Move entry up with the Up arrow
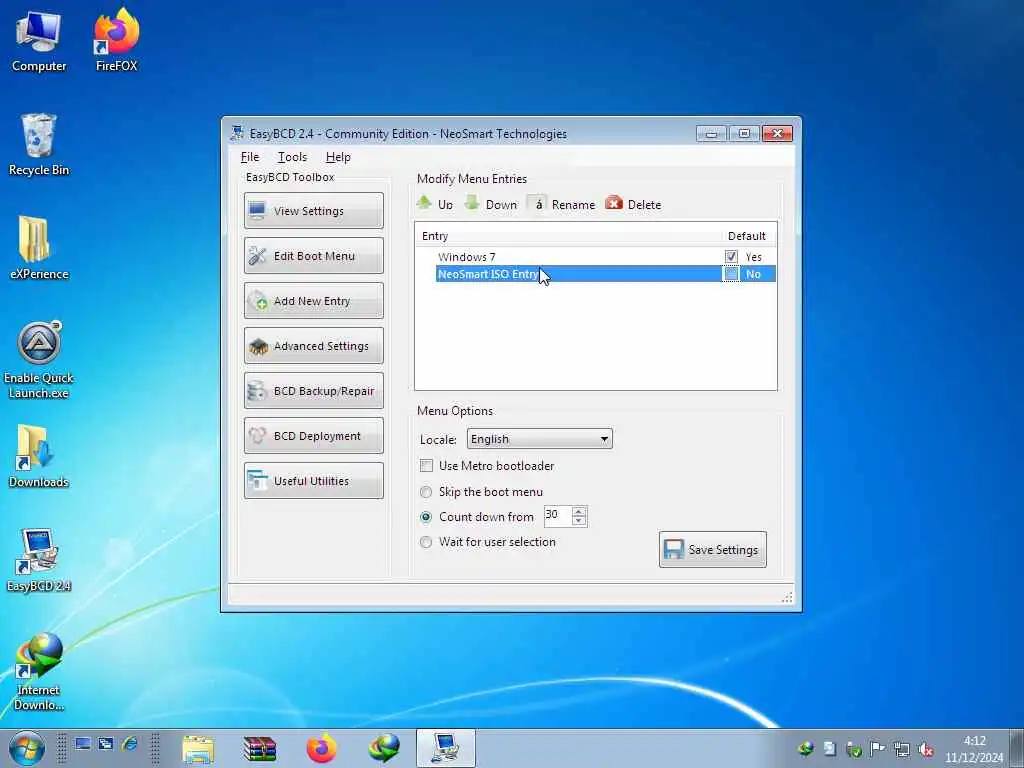1024x768 pixels. (435, 204)
